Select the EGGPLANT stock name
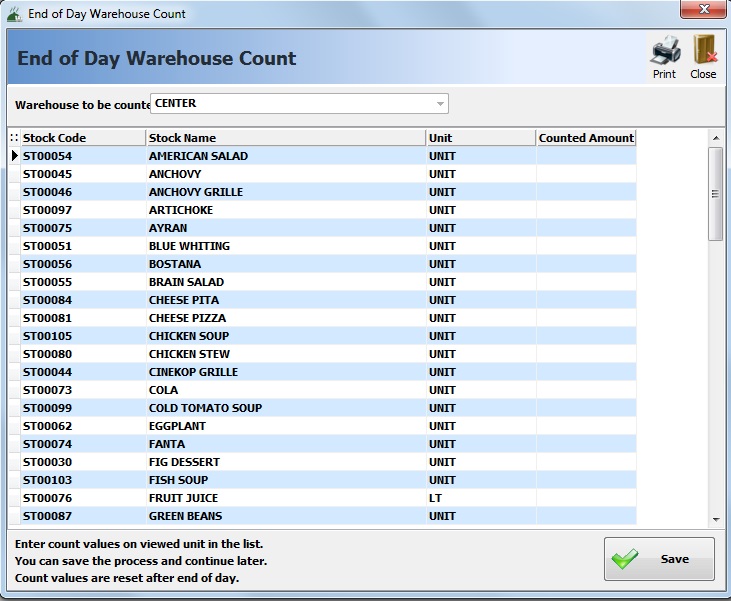This screenshot has width=731, height=601. 177,426
